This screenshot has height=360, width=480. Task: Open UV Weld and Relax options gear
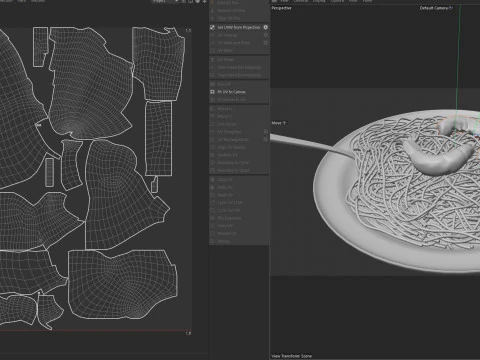[x=266, y=43]
